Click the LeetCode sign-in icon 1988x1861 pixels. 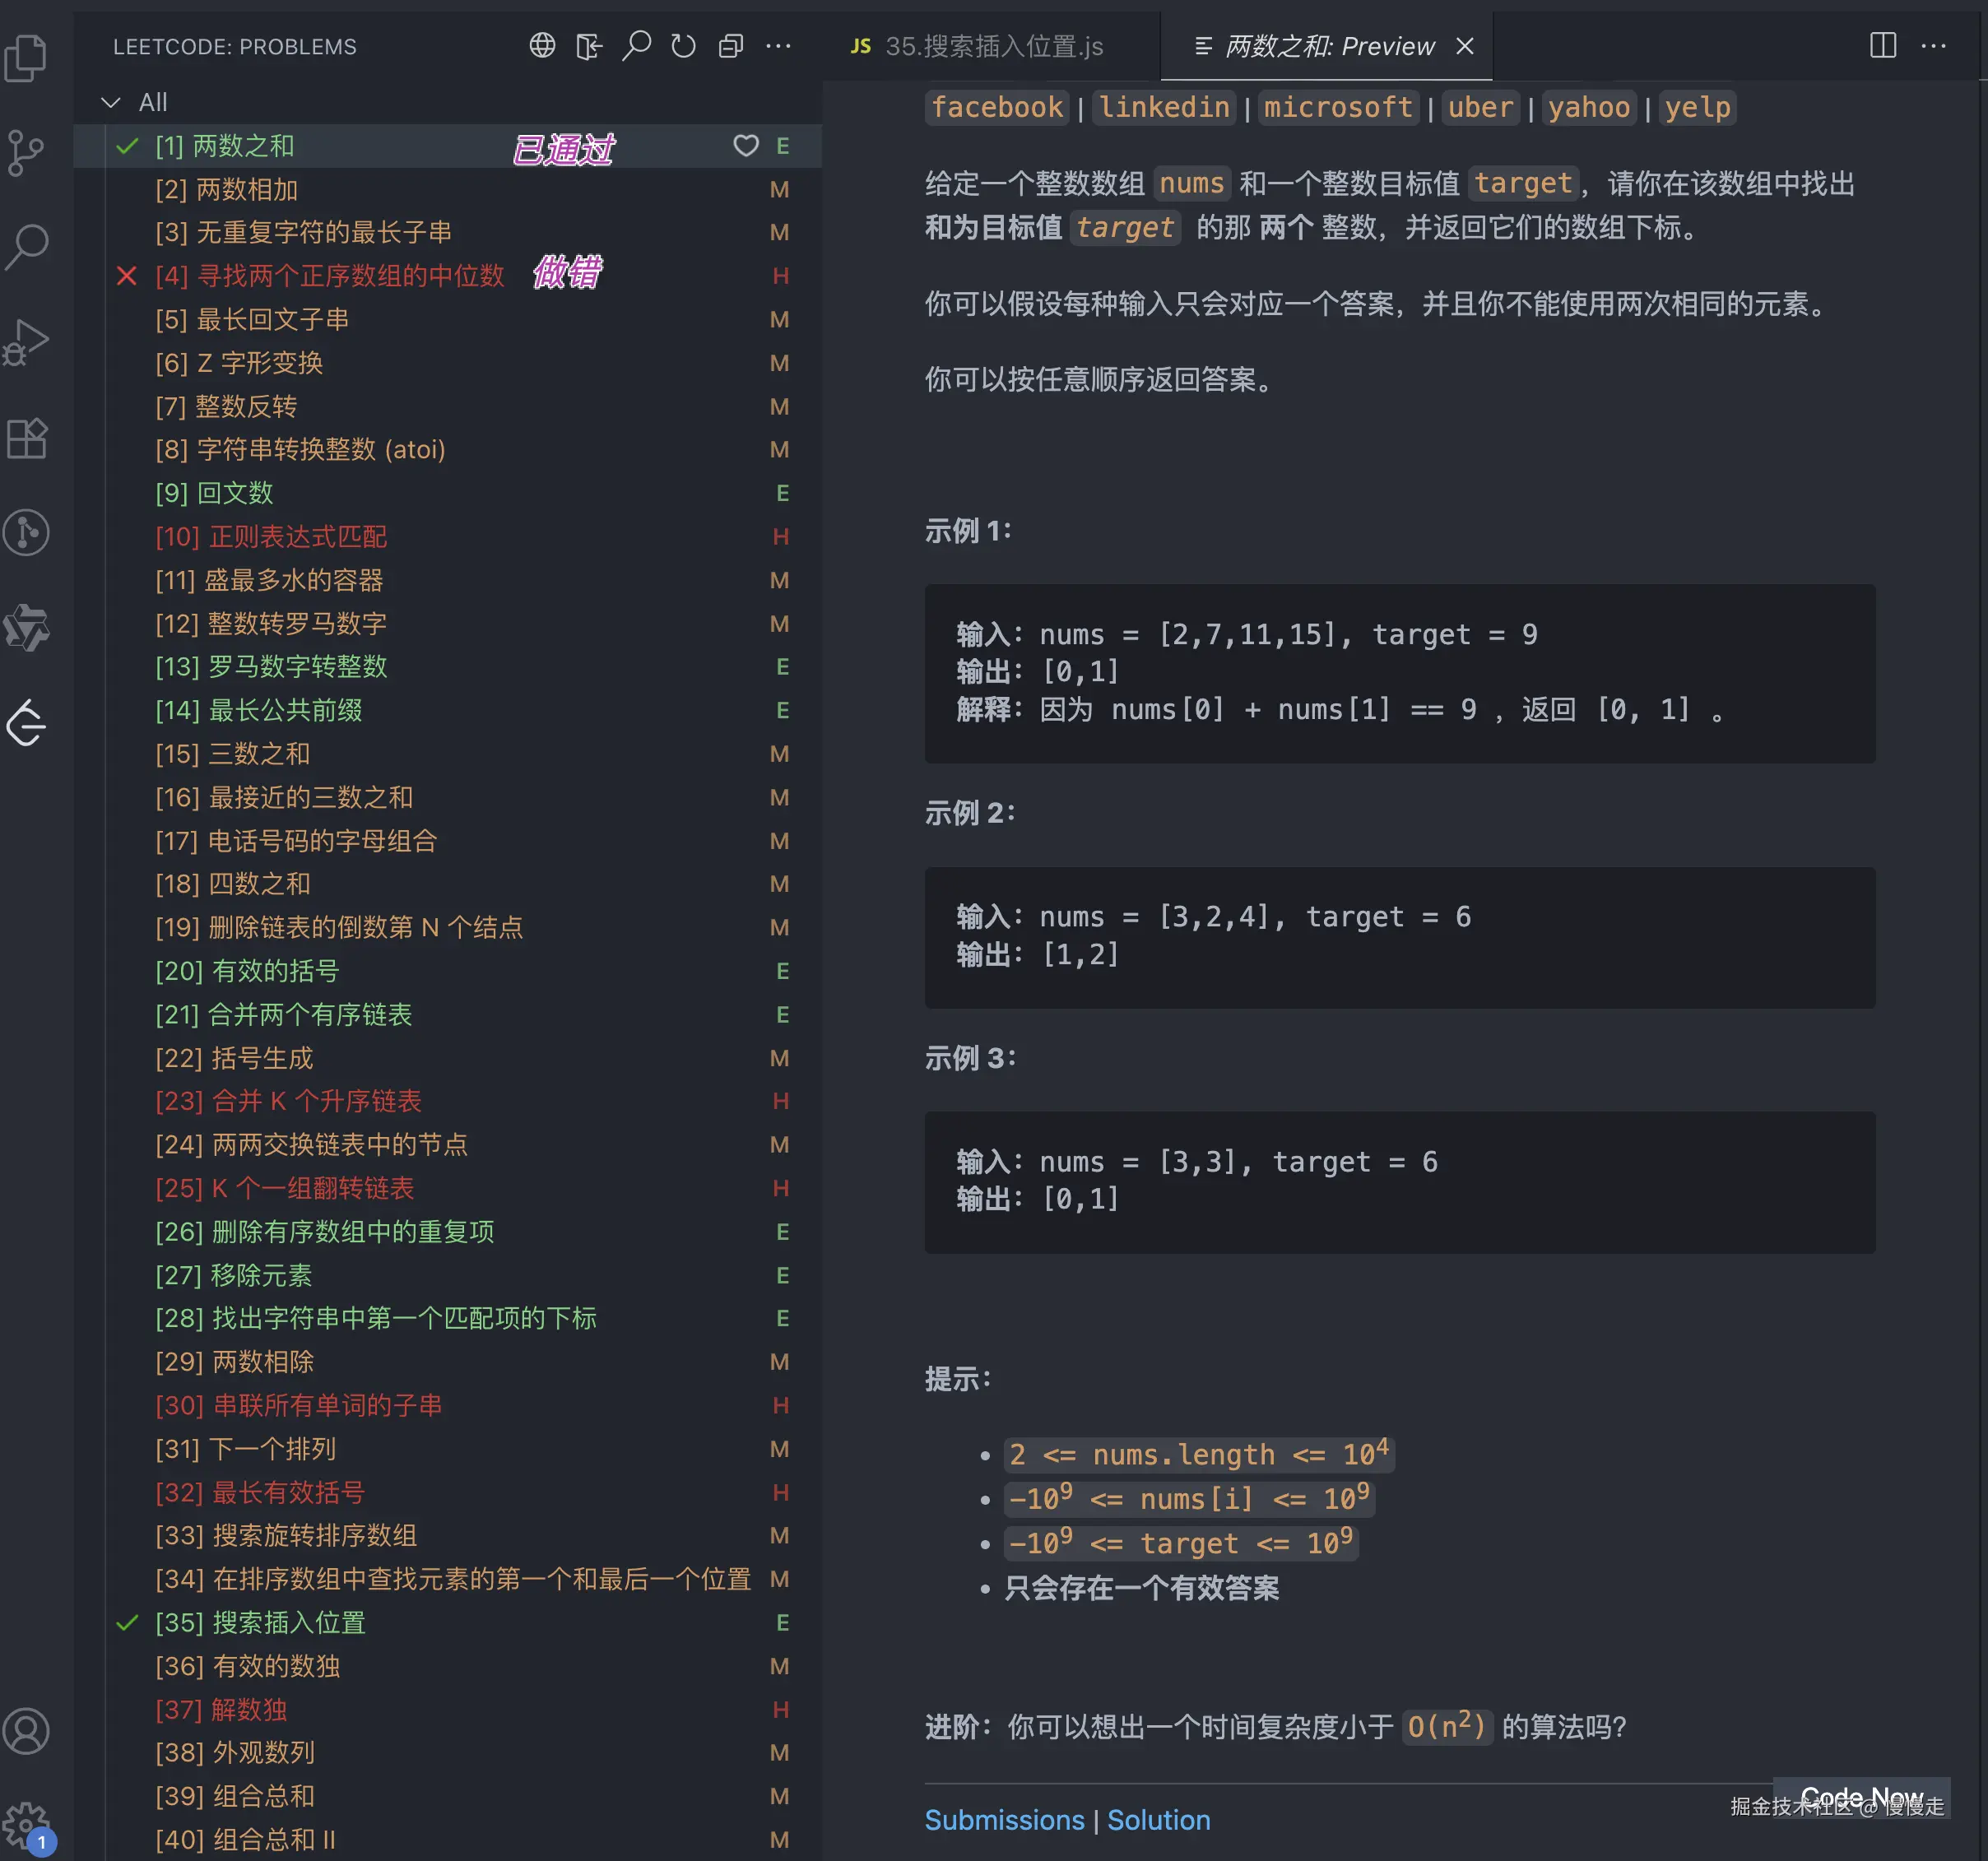(589, 46)
